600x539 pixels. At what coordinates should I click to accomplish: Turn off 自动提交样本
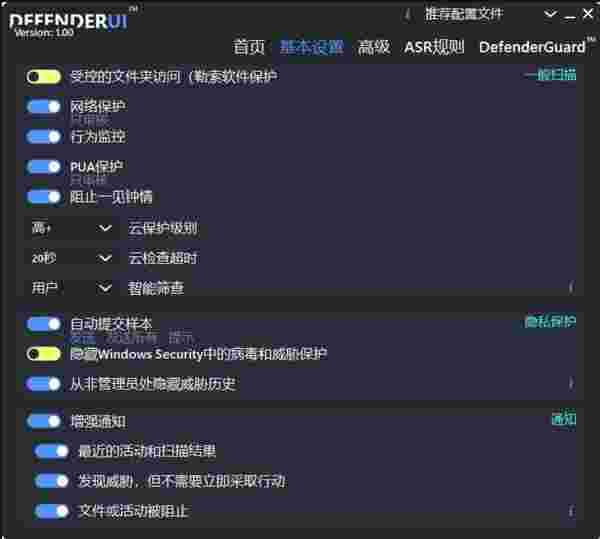pyautogui.click(x=44, y=324)
